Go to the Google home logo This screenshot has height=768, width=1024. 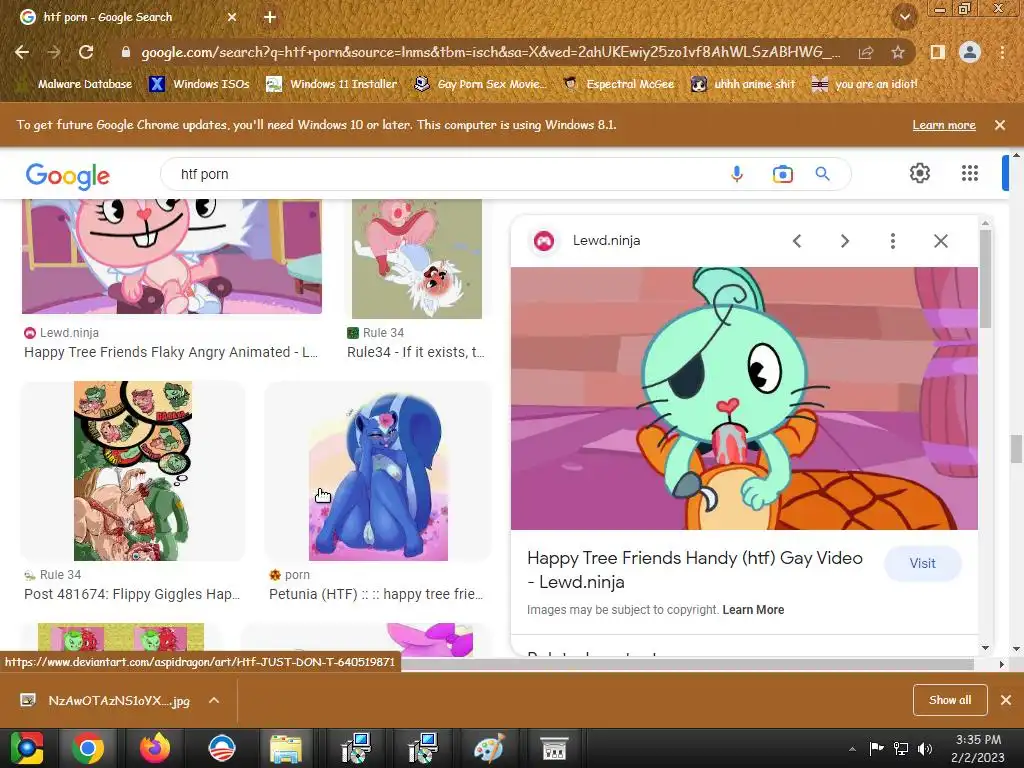[x=67, y=176]
